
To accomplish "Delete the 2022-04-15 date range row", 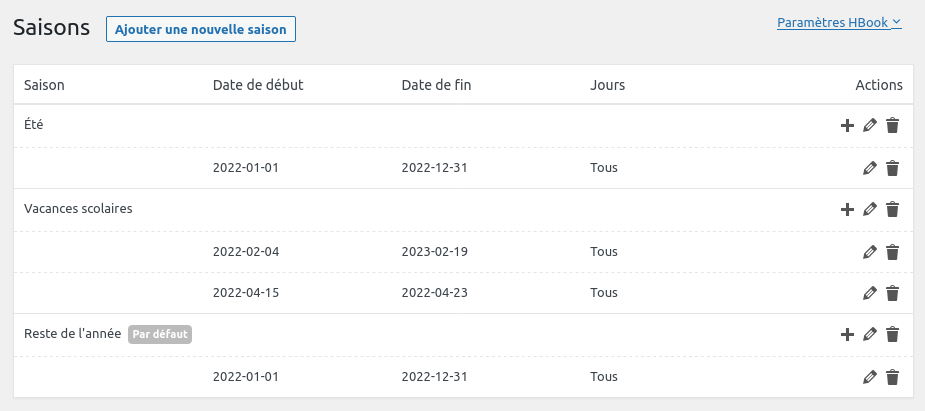I will [893, 293].
